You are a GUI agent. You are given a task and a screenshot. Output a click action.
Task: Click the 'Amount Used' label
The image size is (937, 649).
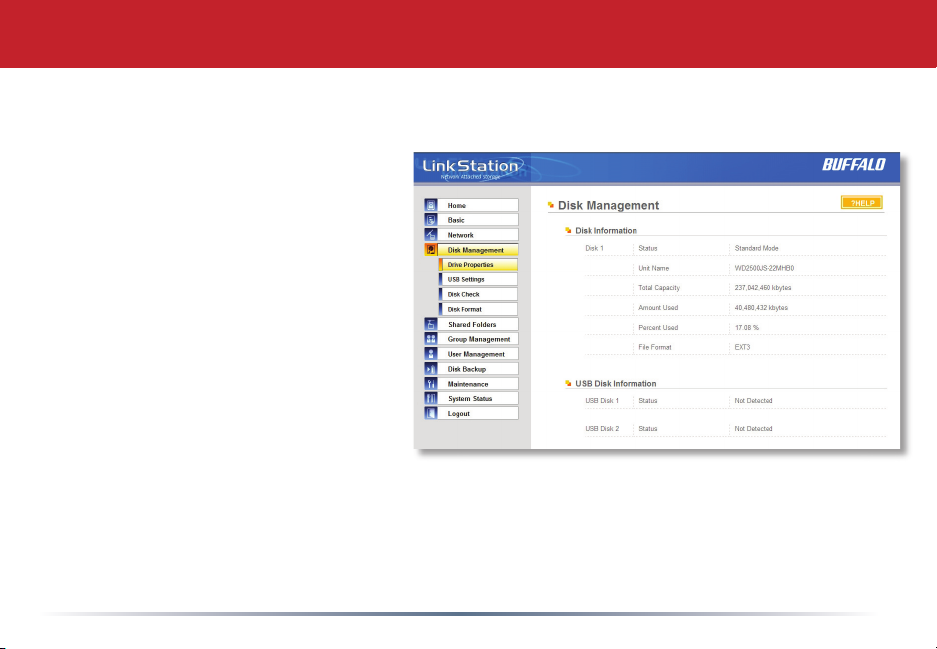coord(658,308)
